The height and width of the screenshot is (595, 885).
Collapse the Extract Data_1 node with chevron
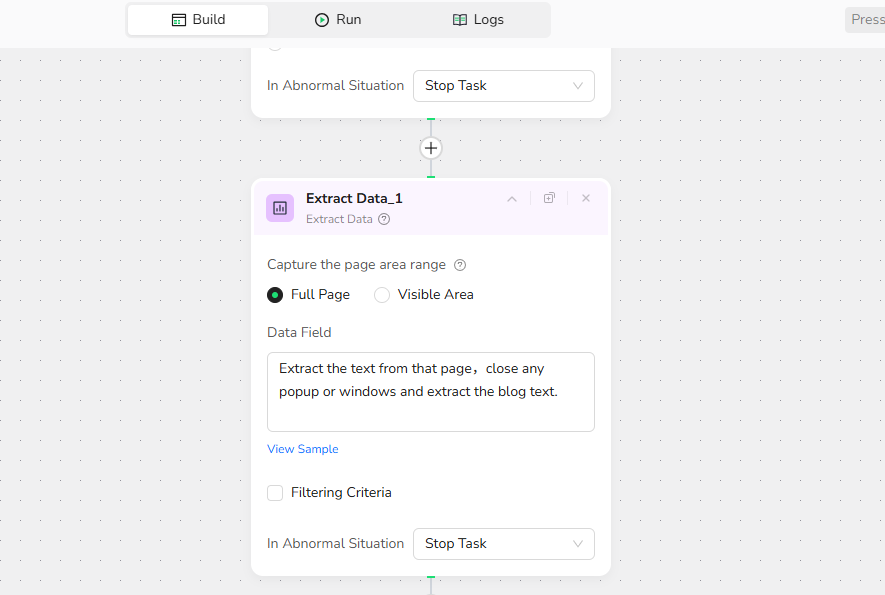pos(512,199)
